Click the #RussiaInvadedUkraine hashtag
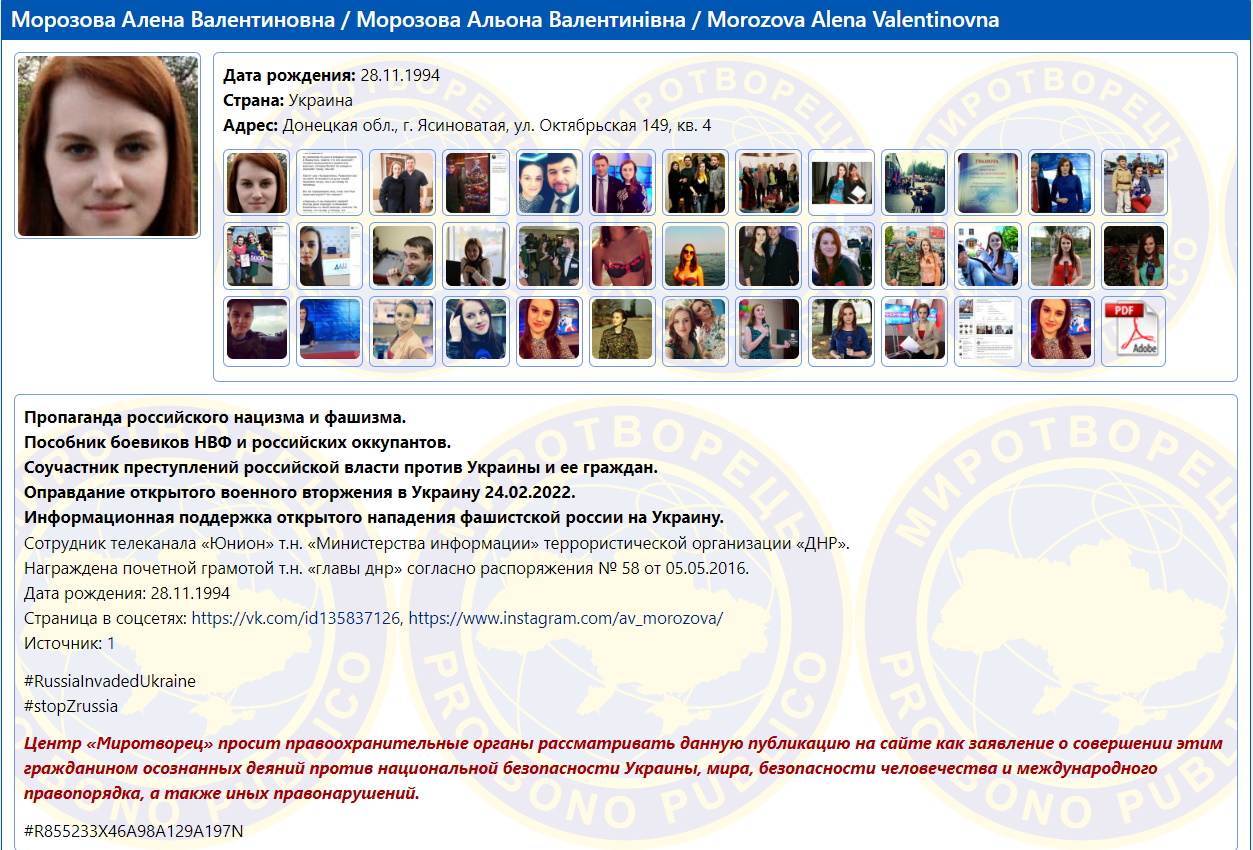Screen dimensions: 1253x850 click(110, 681)
